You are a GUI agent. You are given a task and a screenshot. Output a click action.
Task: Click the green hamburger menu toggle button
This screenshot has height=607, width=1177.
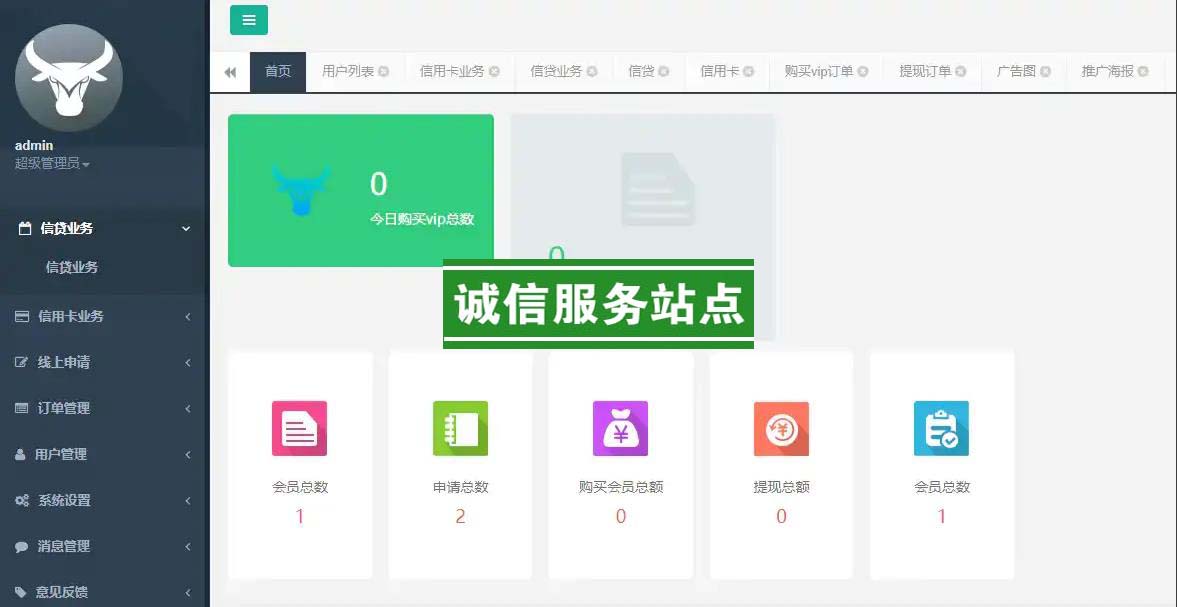click(x=248, y=20)
